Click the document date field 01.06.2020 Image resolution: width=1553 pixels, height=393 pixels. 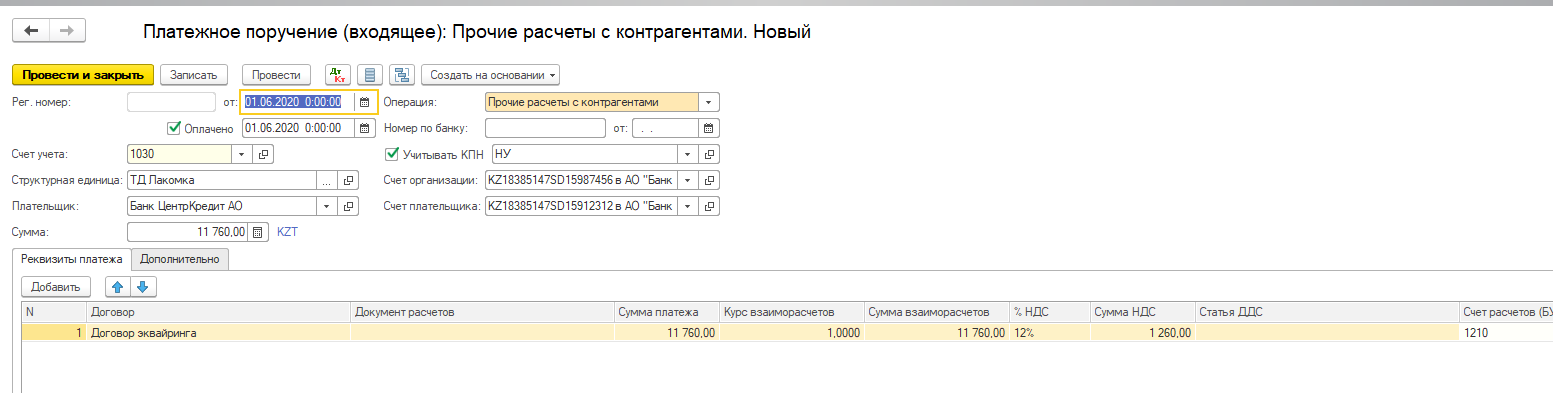tap(298, 102)
